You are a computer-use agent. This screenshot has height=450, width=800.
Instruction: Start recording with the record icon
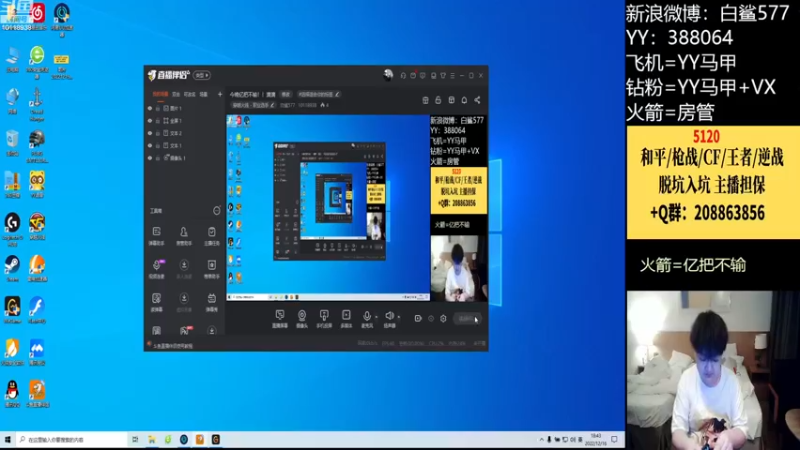pyautogui.click(x=418, y=318)
